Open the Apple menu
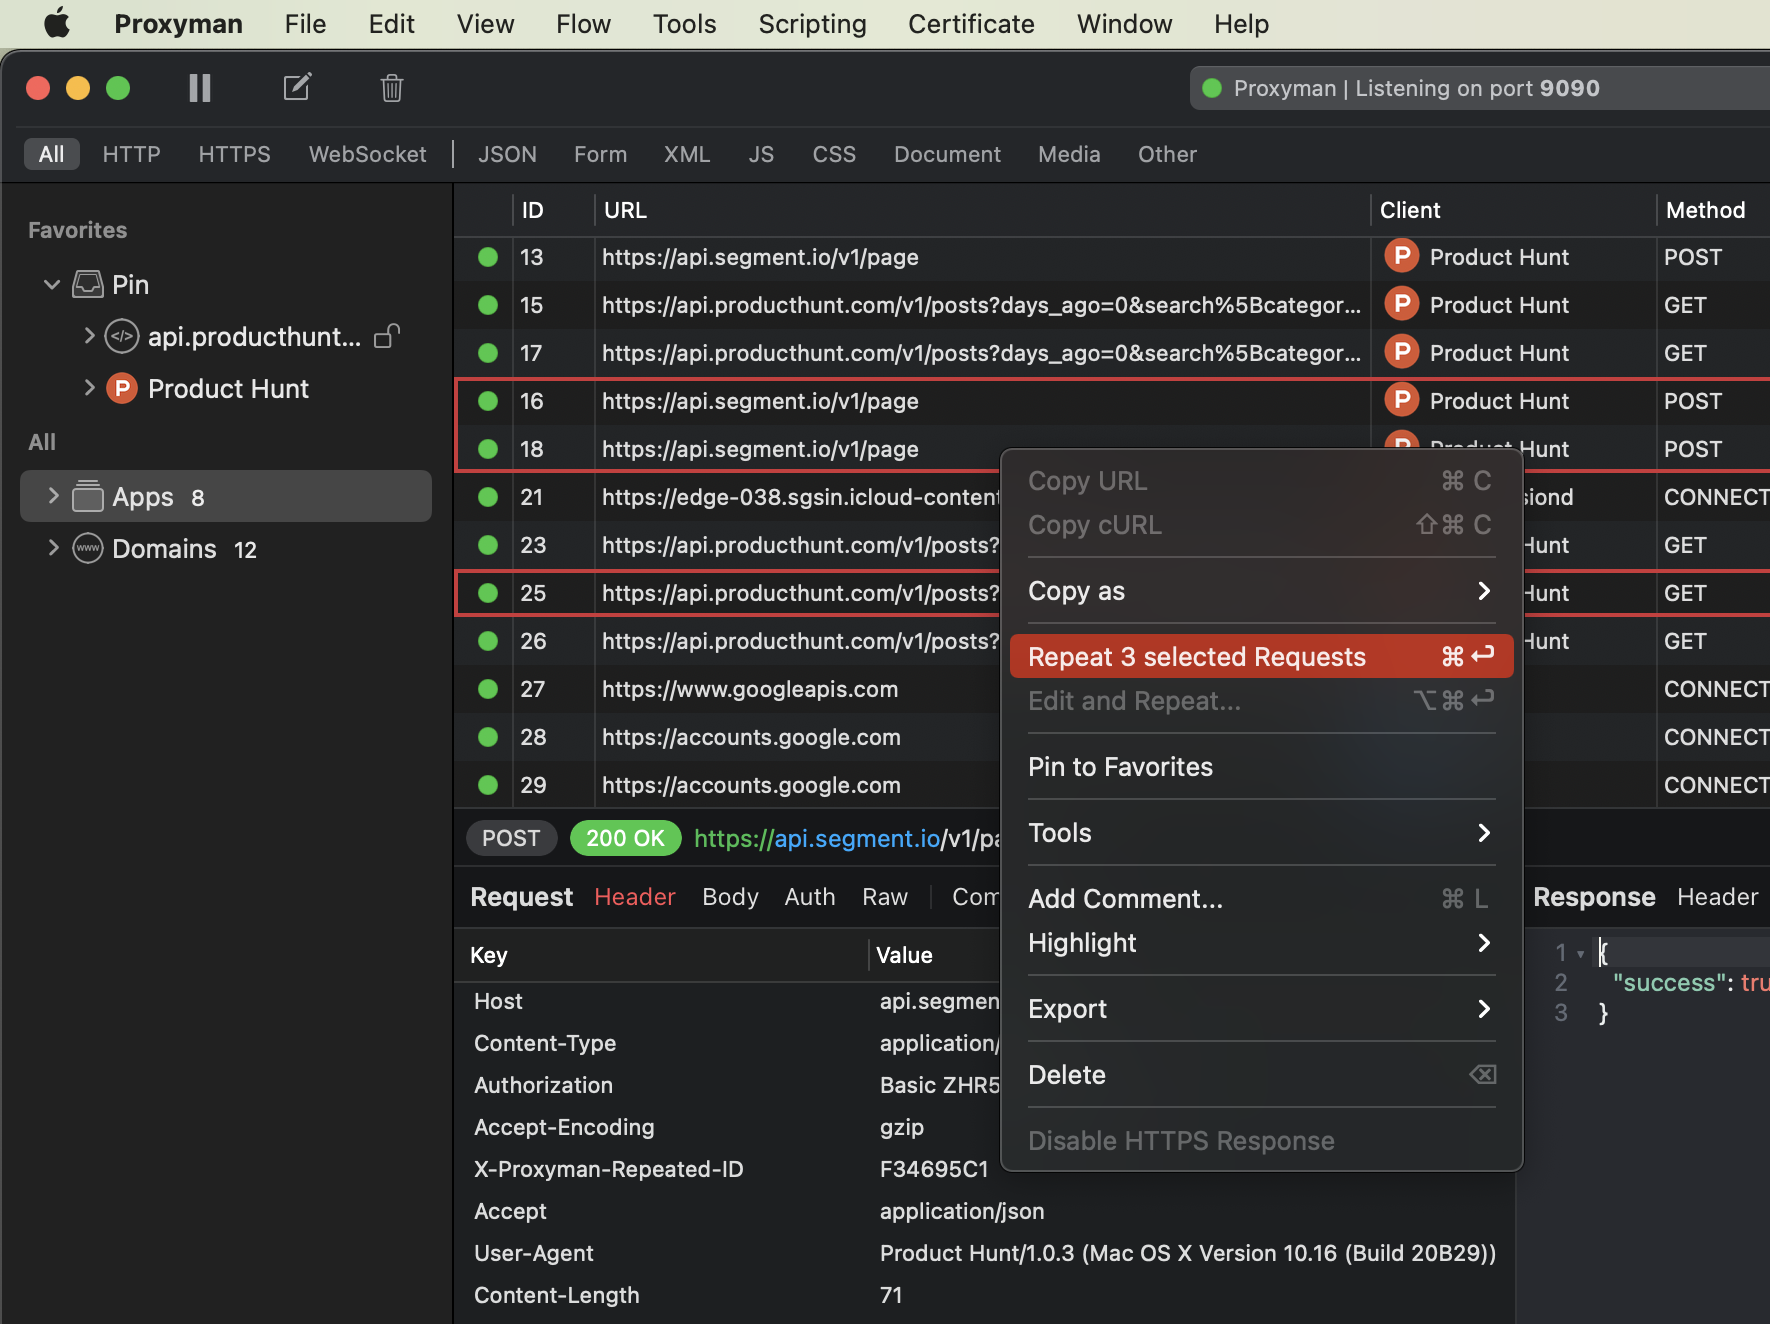Viewport: 1770px width, 1324px height. click(x=57, y=23)
